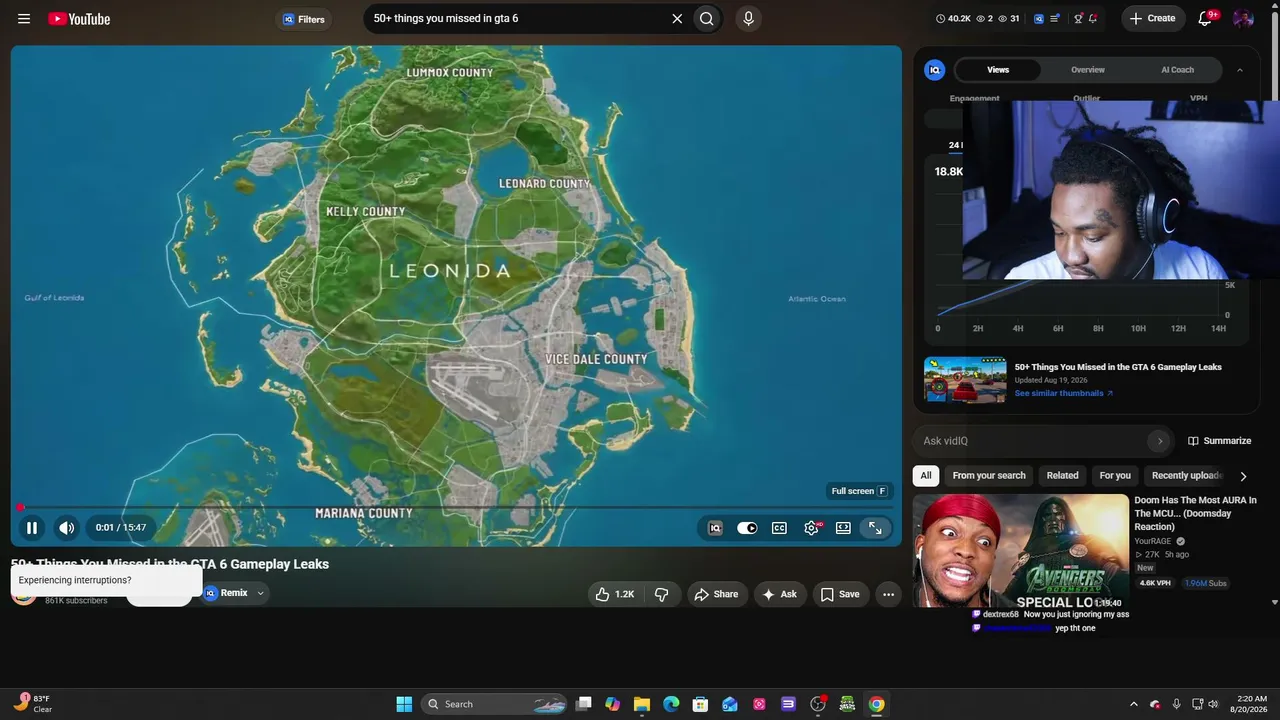Click the Summarize button

click(x=1220, y=441)
